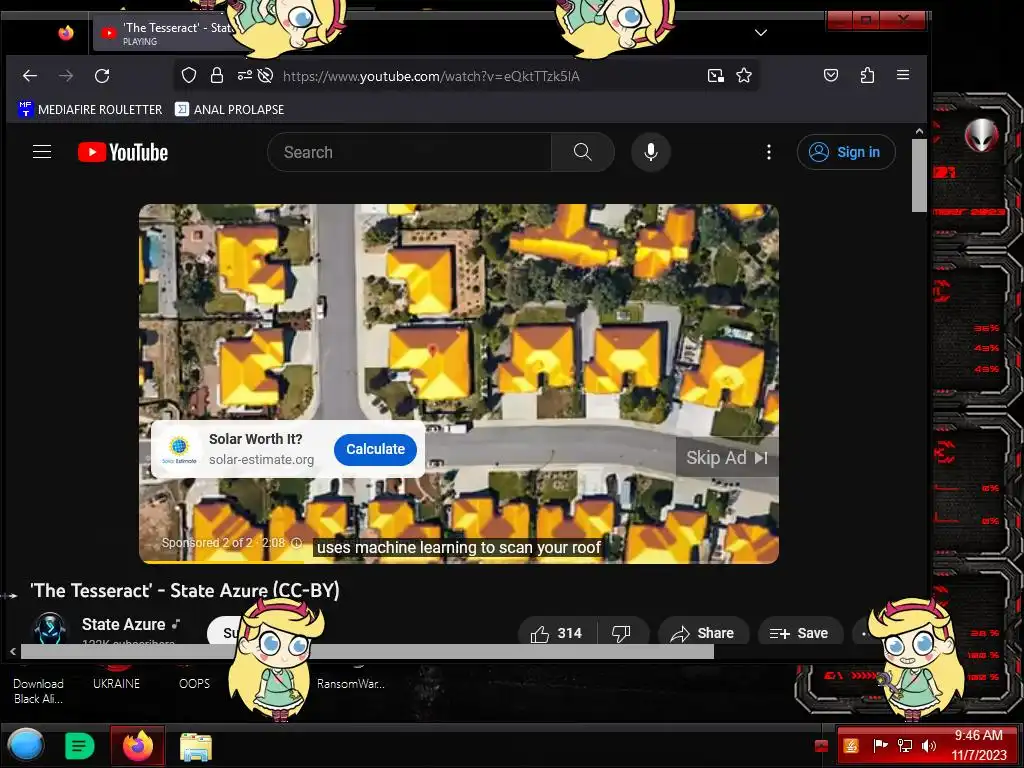
Task: Open the YouTube guide hamburger menu
Action: [x=42, y=152]
